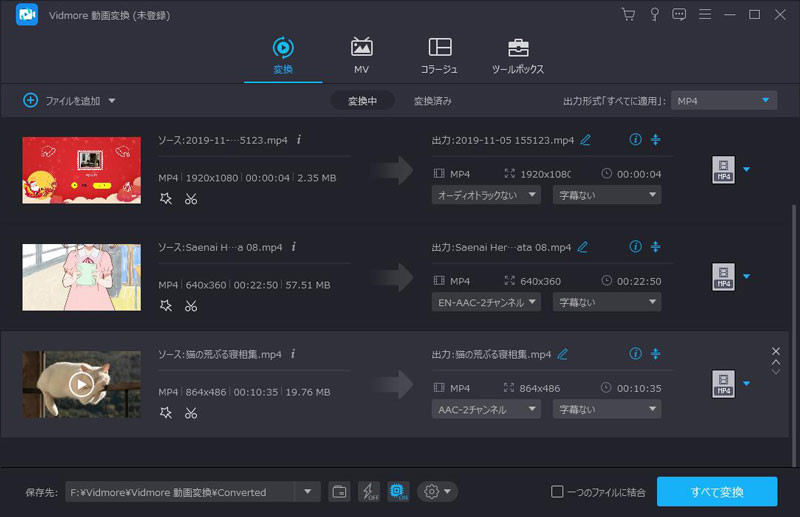Toggle the hardware acceleration lightning icon
The height and width of the screenshot is (517, 800).
(x=368, y=491)
